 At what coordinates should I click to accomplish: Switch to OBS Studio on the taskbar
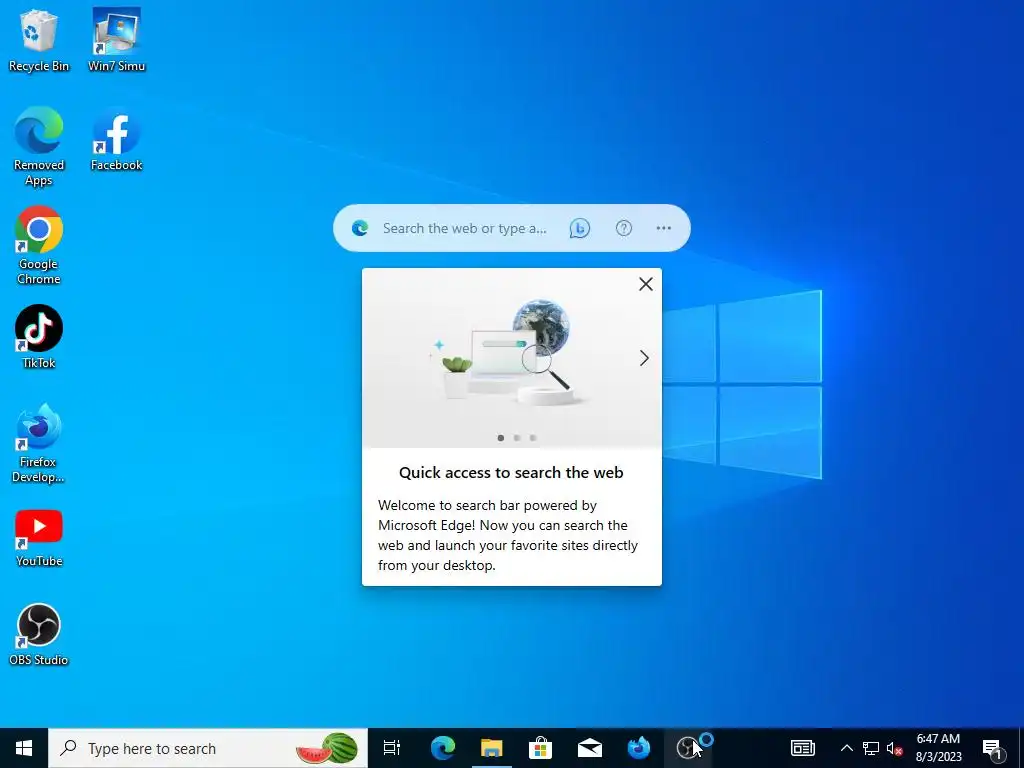(688, 748)
